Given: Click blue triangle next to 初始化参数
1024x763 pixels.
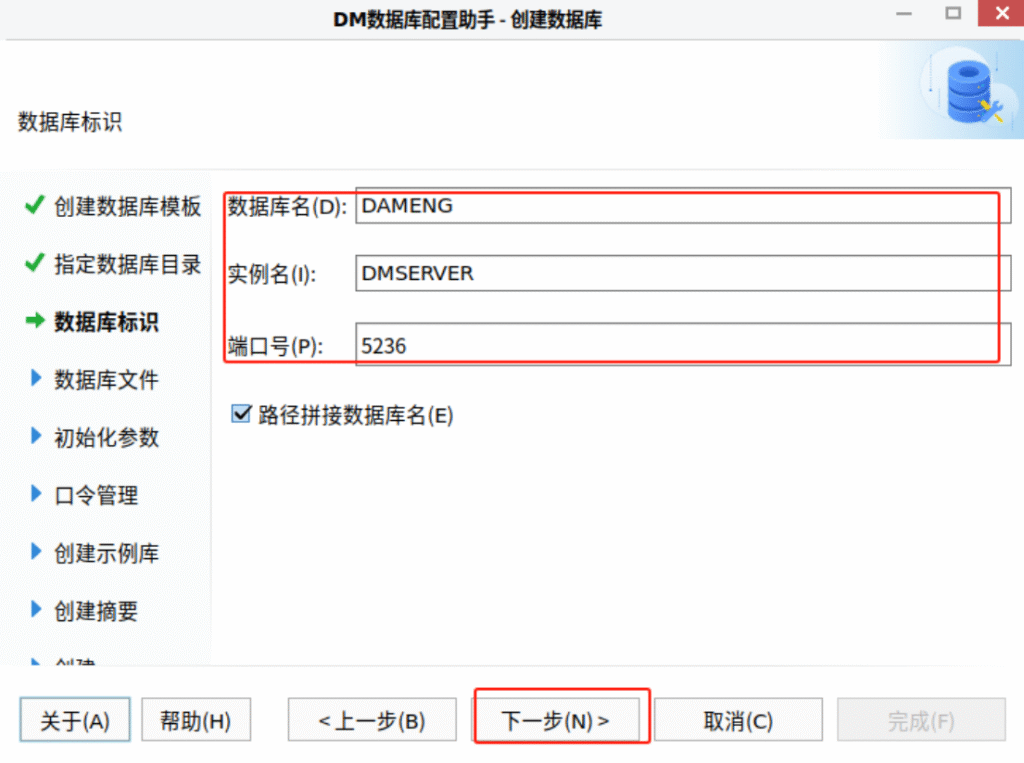Looking at the screenshot, I should click(36, 437).
